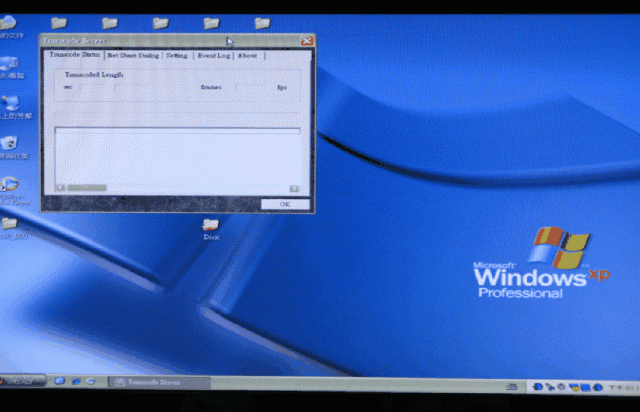This screenshot has width=640, height=412.
Task: Click the first Quick Launch icon on the taskbar
Action: point(60,381)
